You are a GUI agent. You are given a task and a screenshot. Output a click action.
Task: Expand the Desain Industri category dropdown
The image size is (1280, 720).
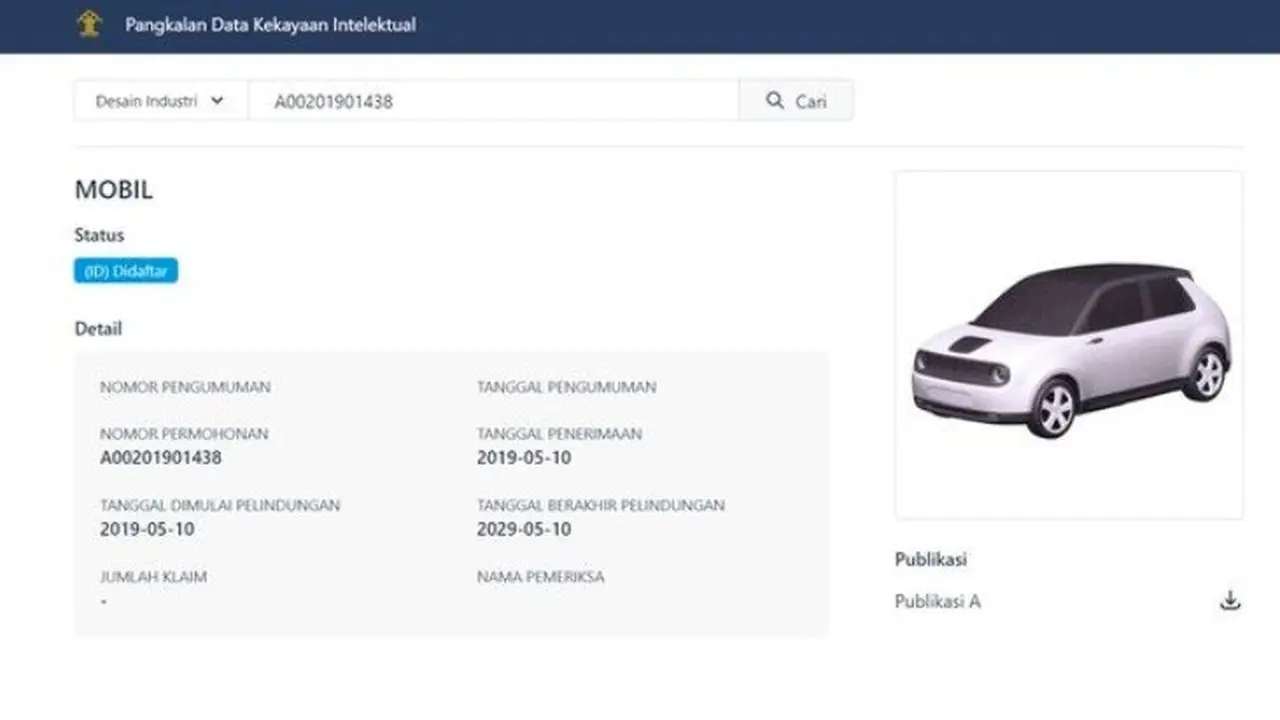pyautogui.click(x=160, y=101)
